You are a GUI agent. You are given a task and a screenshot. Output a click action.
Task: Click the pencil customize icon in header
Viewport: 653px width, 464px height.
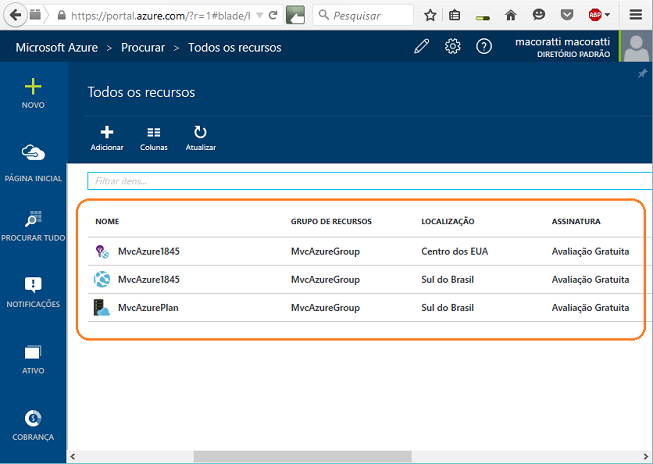[421, 46]
